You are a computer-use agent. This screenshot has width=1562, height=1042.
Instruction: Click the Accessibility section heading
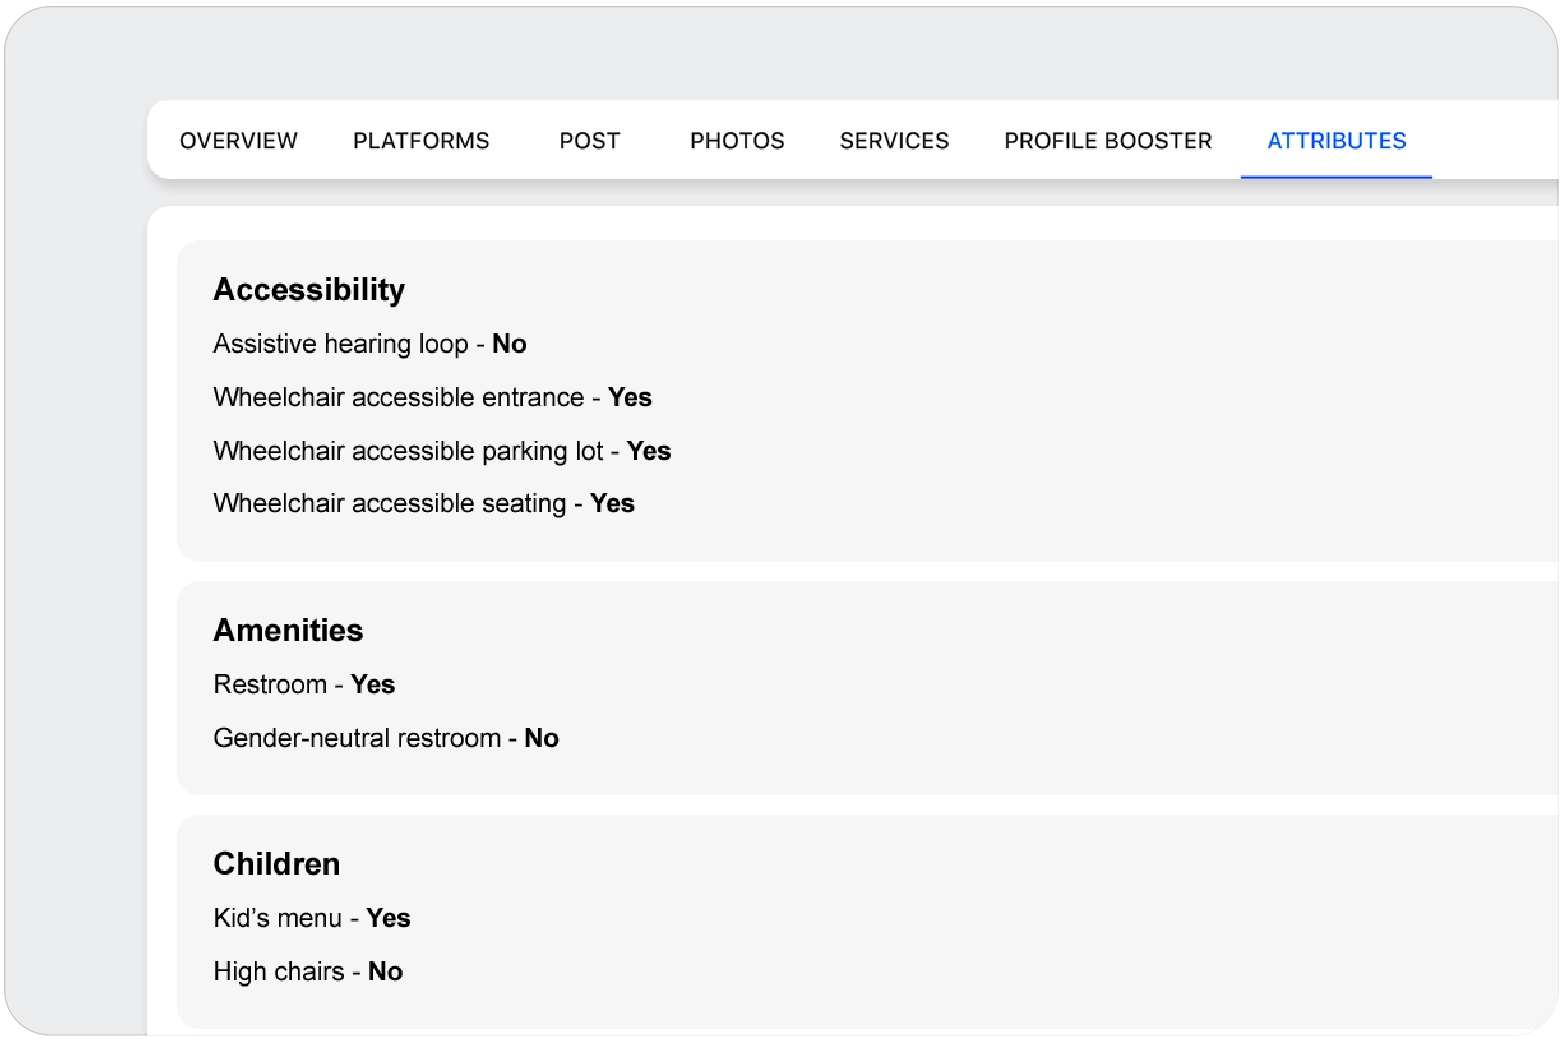[309, 290]
